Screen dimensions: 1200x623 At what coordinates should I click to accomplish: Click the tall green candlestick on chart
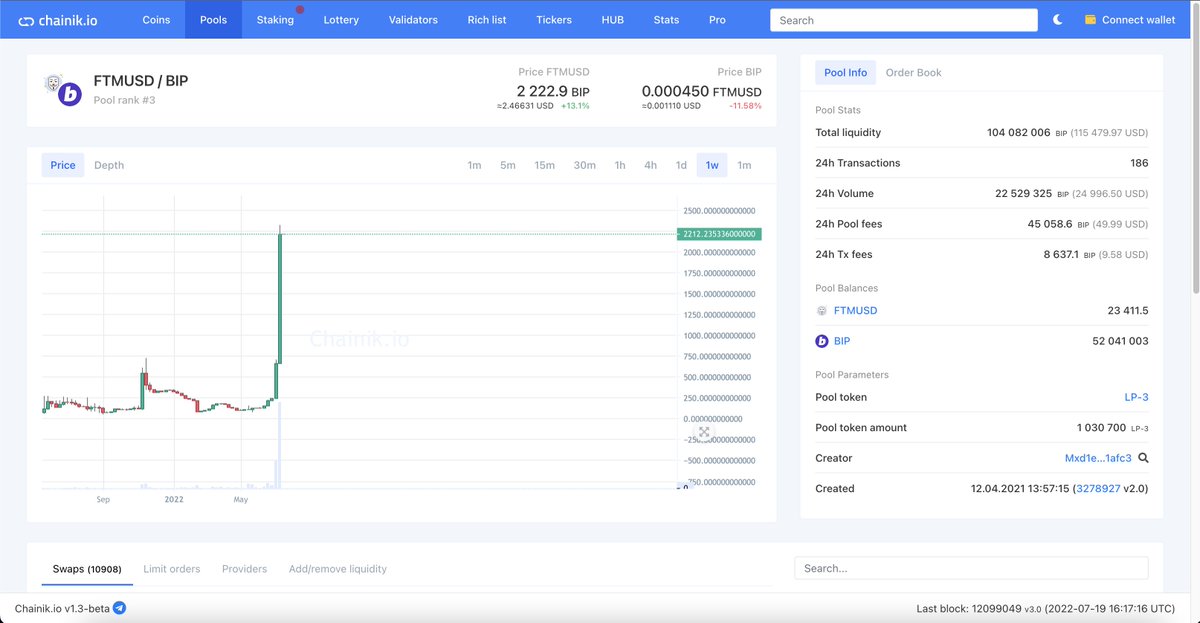(281, 297)
